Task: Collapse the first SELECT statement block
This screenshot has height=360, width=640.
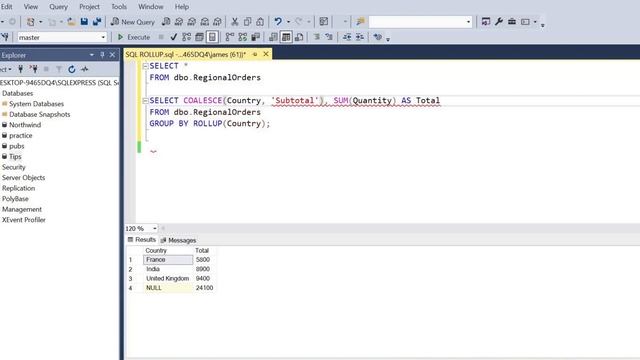Action: click(145, 66)
